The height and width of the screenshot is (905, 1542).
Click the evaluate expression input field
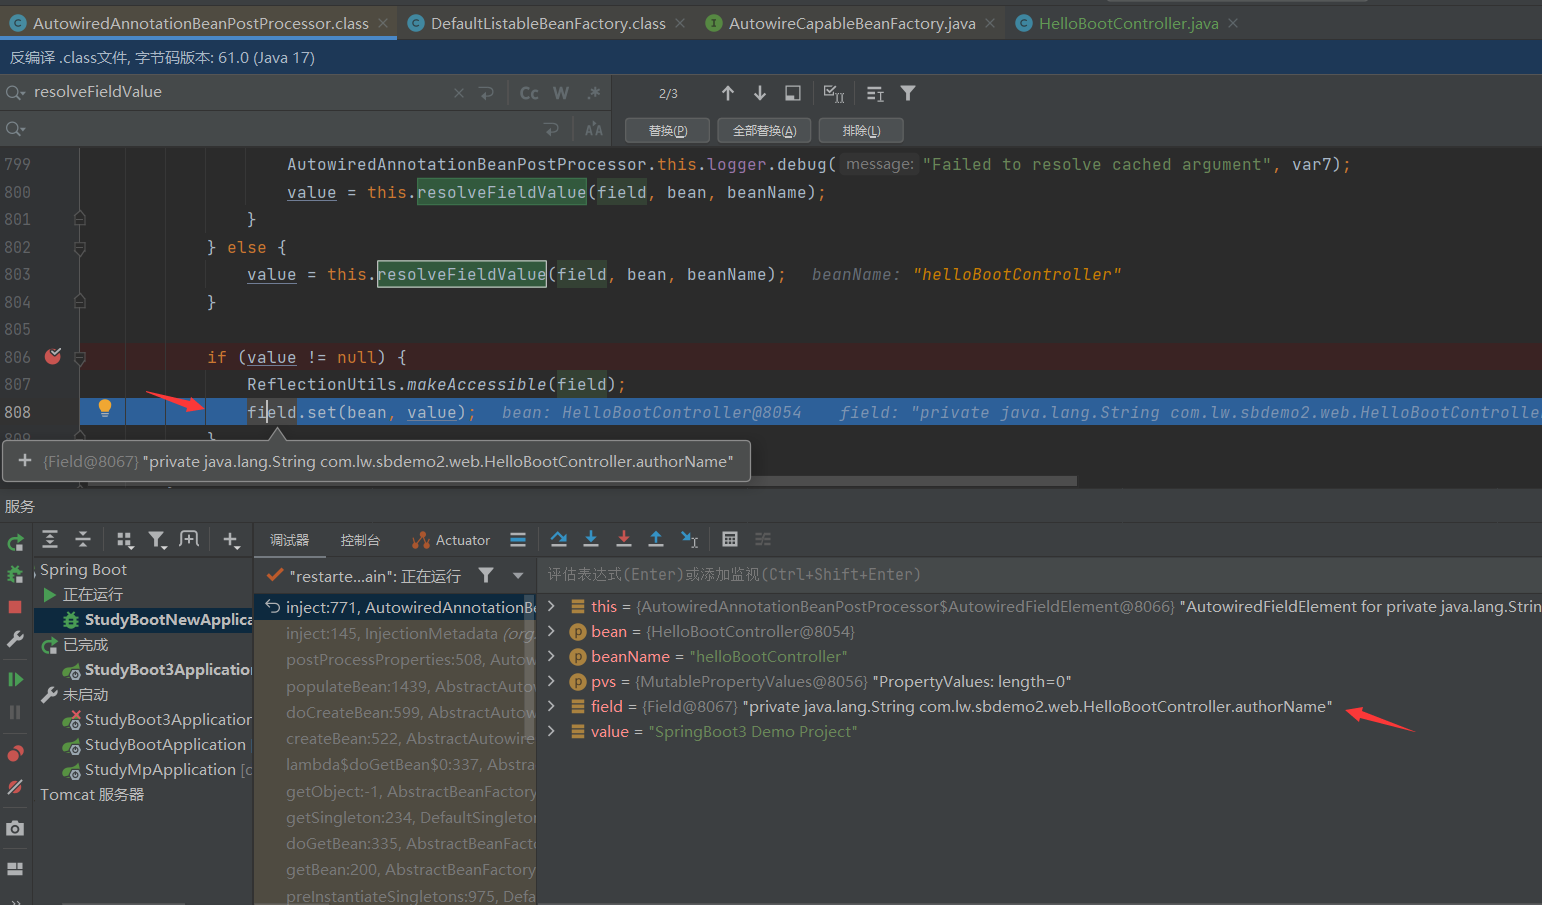coord(1040,574)
